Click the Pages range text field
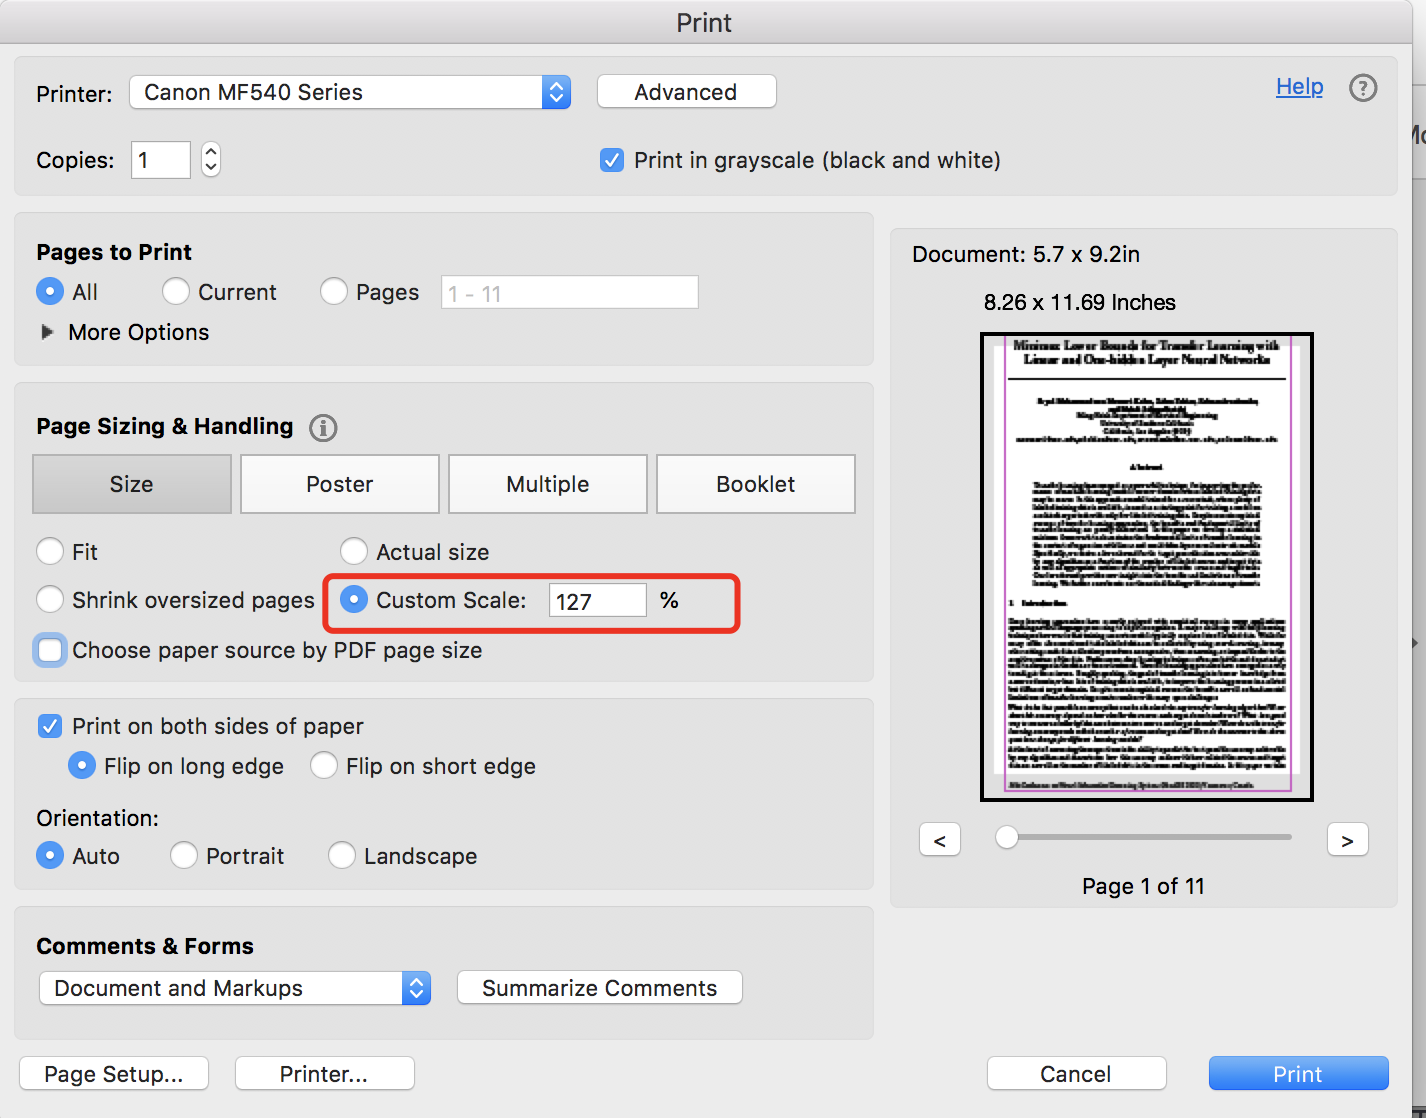Image resolution: width=1426 pixels, height=1118 pixels. (570, 292)
